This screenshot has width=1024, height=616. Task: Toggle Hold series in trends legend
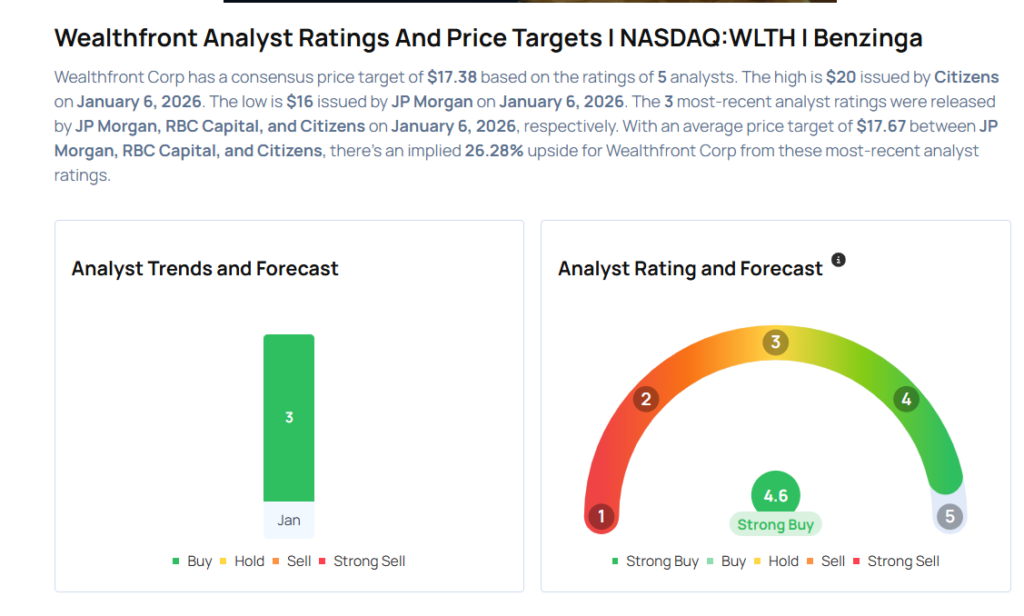coord(241,561)
